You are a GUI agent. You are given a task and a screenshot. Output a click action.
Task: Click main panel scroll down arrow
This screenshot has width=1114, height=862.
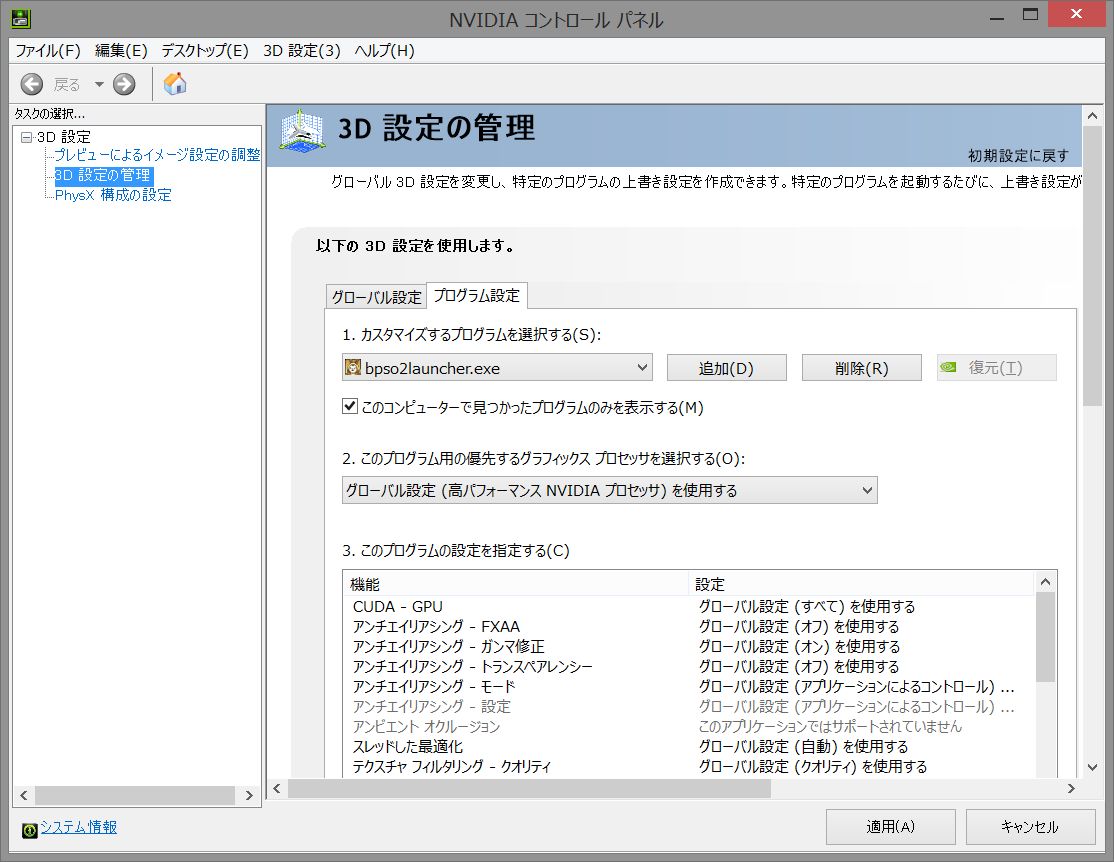click(x=1093, y=767)
